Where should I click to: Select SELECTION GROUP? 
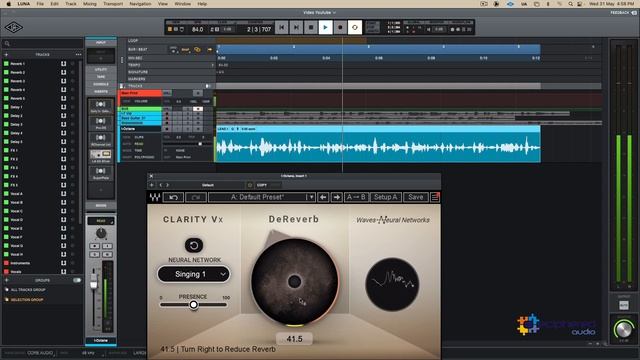pos(27,300)
